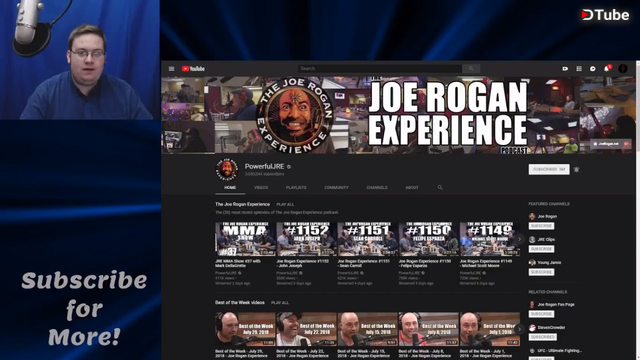Switch to the Home tab
The width and height of the screenshot is (640, 360).
pos(230,187)
